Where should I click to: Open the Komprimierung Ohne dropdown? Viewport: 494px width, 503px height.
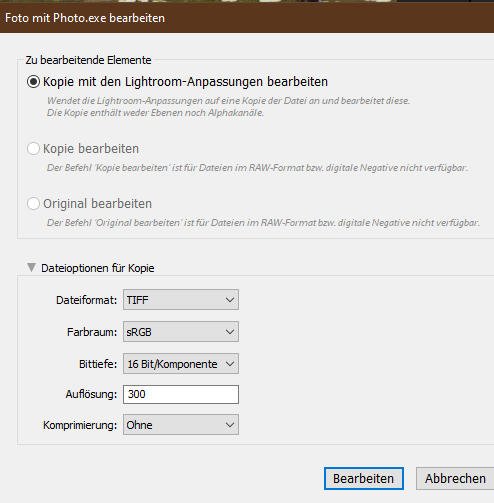pyautogui.click(x=181, y=425)
